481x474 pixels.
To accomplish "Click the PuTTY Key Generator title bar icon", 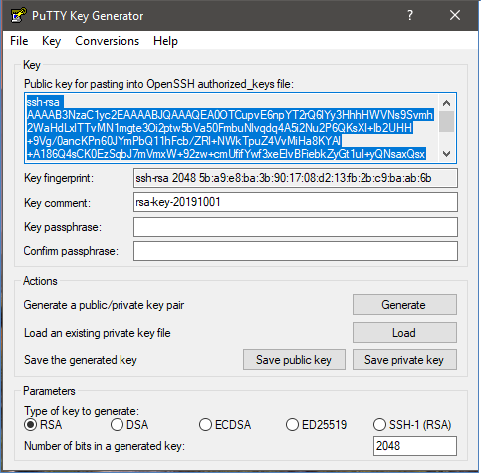I will (18, 15).
